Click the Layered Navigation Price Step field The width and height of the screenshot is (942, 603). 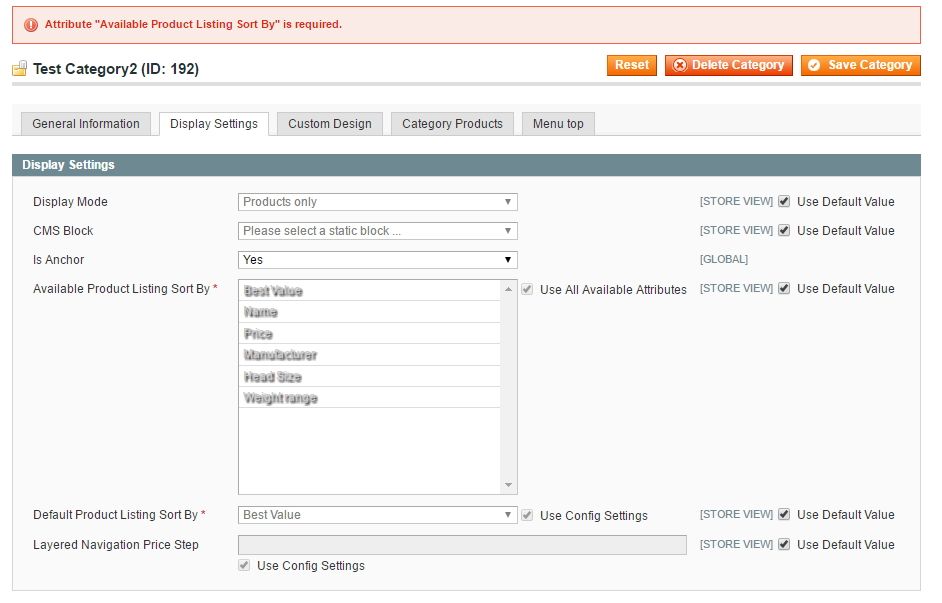click(x=462, y=545)
